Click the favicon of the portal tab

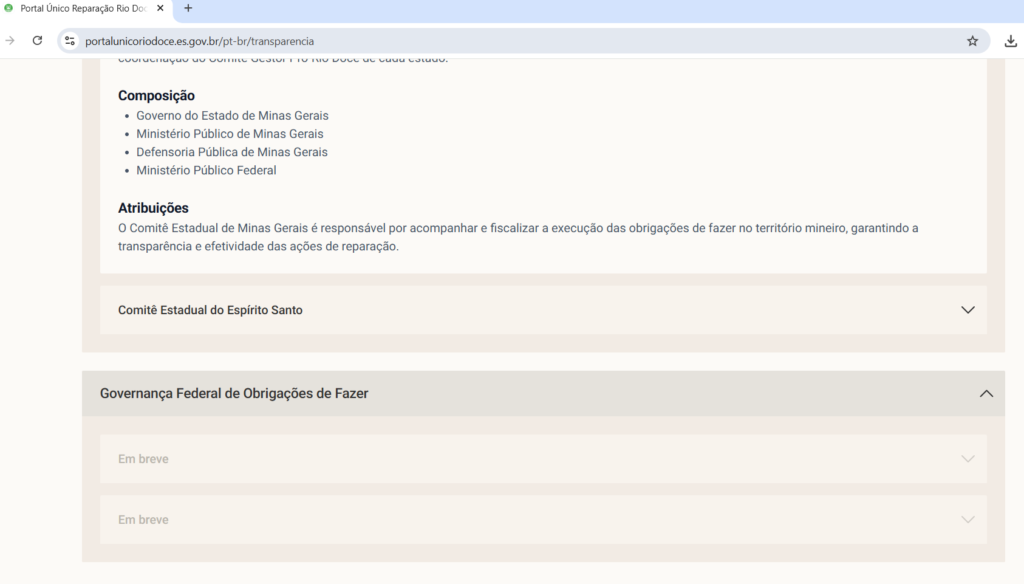coord(9,8)
